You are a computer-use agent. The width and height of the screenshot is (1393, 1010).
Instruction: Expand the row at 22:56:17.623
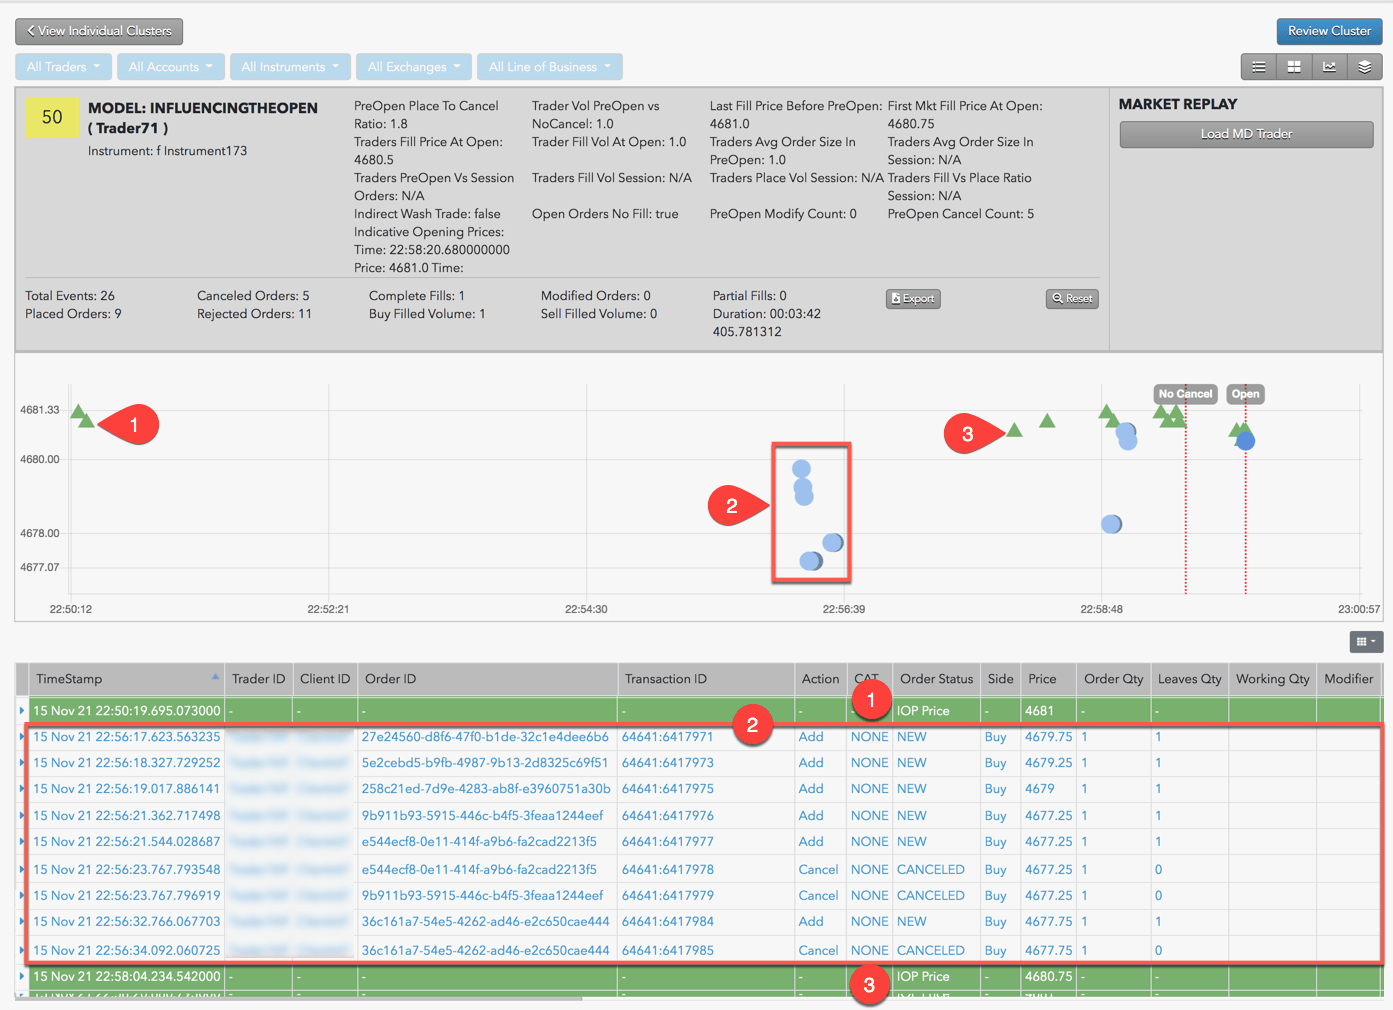[22, 737]
